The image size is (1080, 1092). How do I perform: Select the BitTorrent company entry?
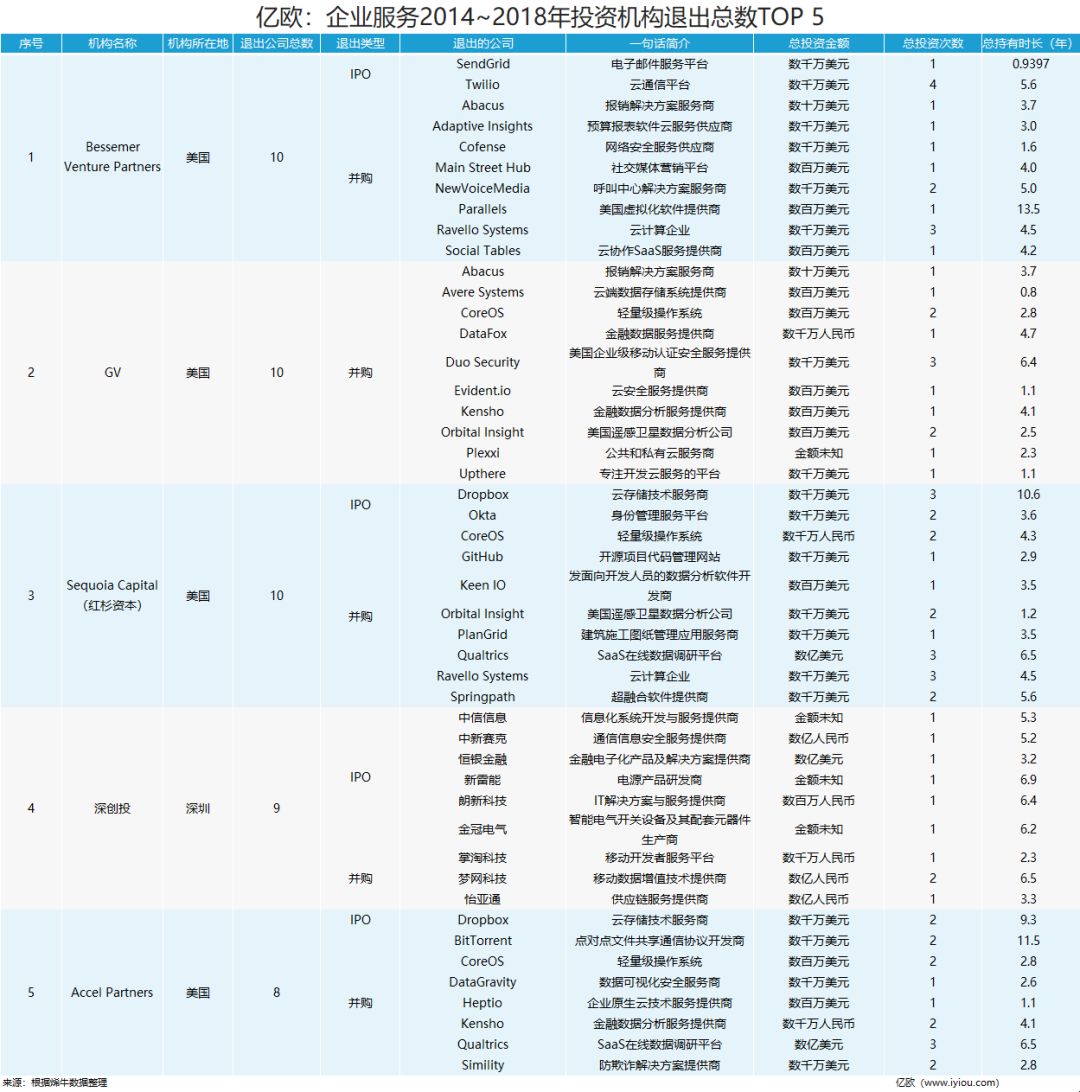pyautogui.click(x=483, y=941)
